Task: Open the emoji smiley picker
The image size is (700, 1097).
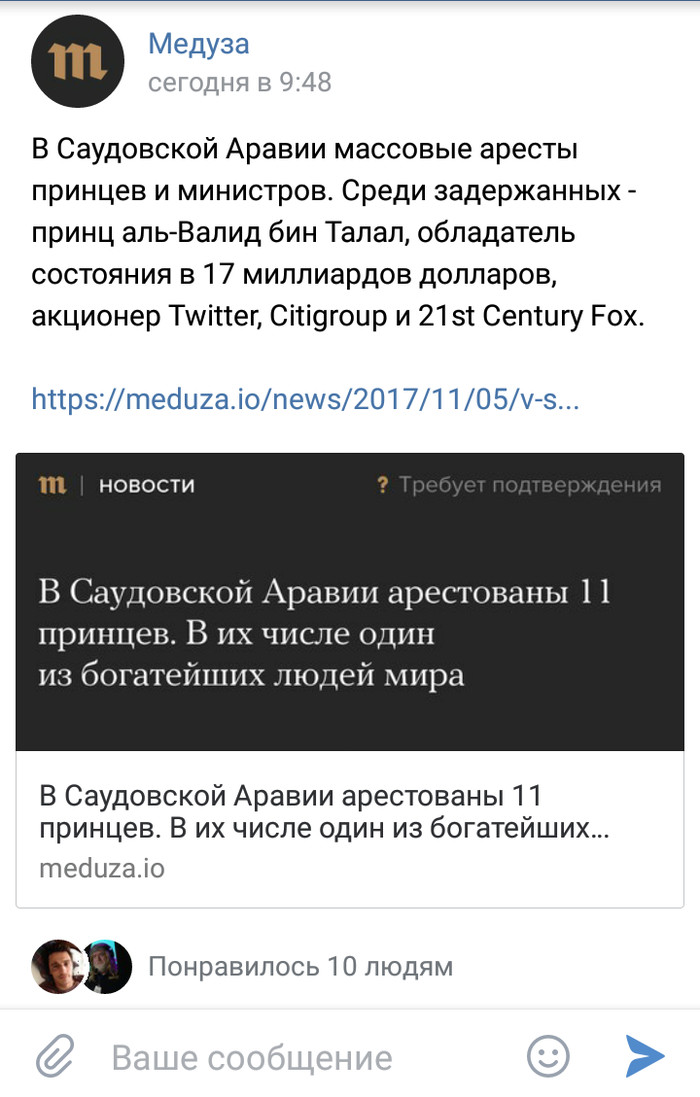Action: [x=548, y=1056]
